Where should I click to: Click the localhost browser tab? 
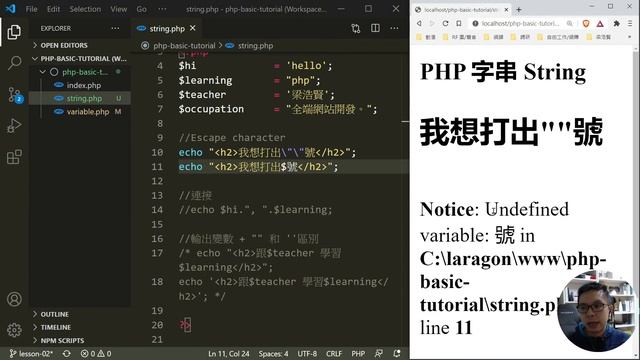coord(461,10)
